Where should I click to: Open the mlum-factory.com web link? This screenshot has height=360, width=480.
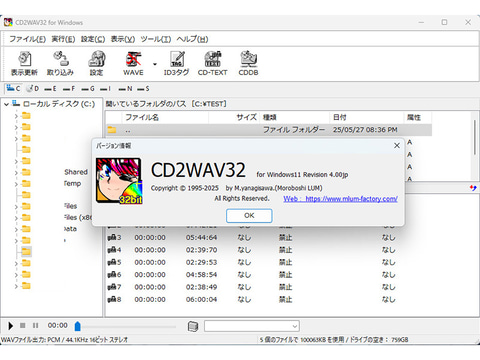[x=340, y=199]
